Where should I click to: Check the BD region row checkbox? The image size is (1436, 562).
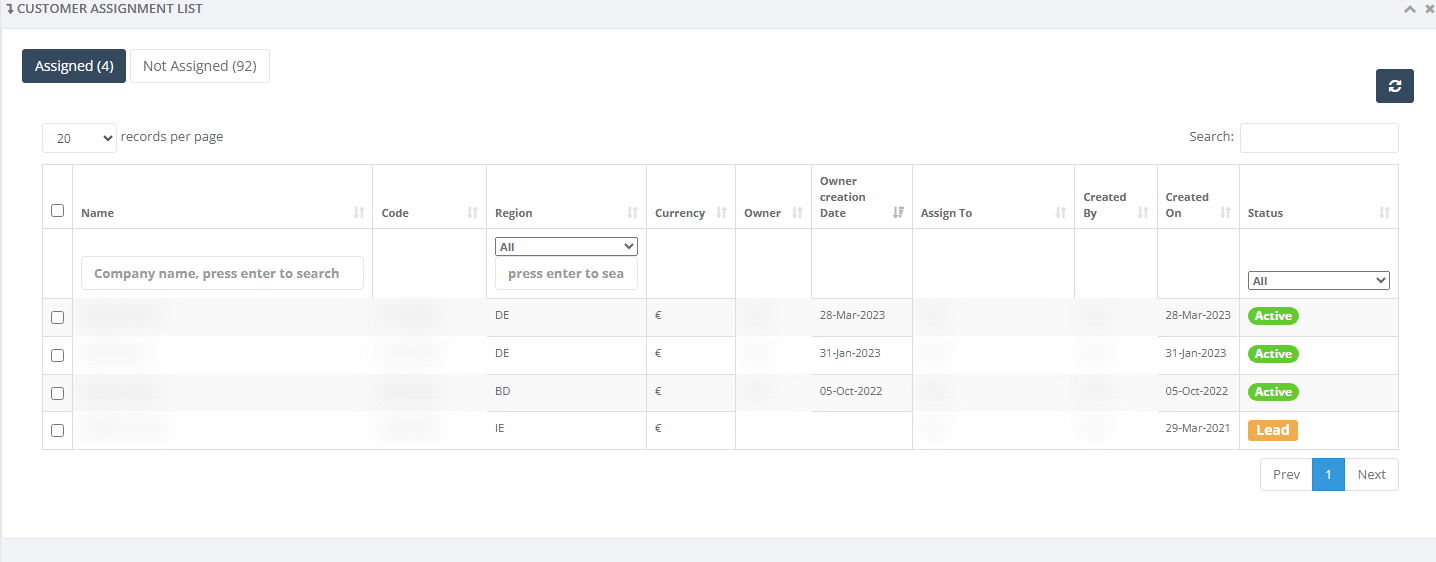(57, 393)
